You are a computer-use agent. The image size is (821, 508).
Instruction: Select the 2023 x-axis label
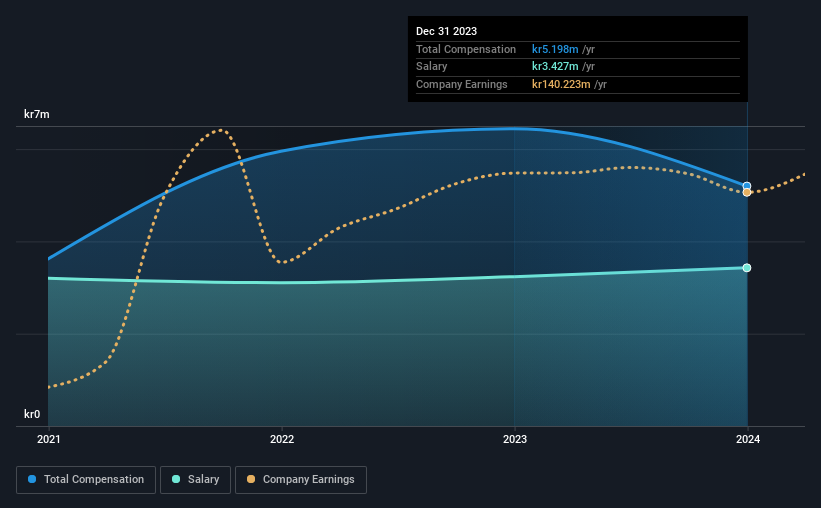click(515, 439)
